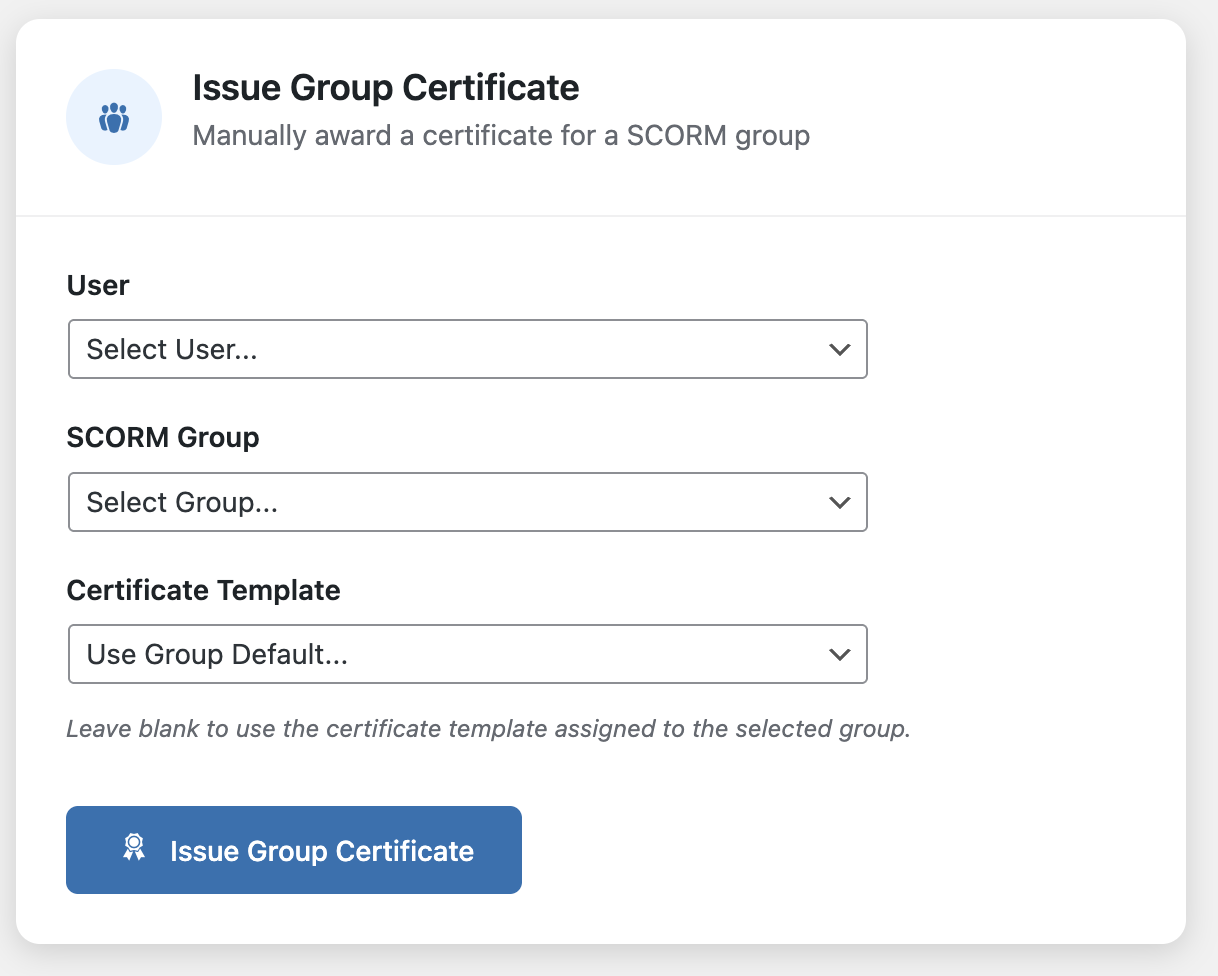
Task: Click the chevron on the SCORM Group dropdown
Action: click(840, 502)
